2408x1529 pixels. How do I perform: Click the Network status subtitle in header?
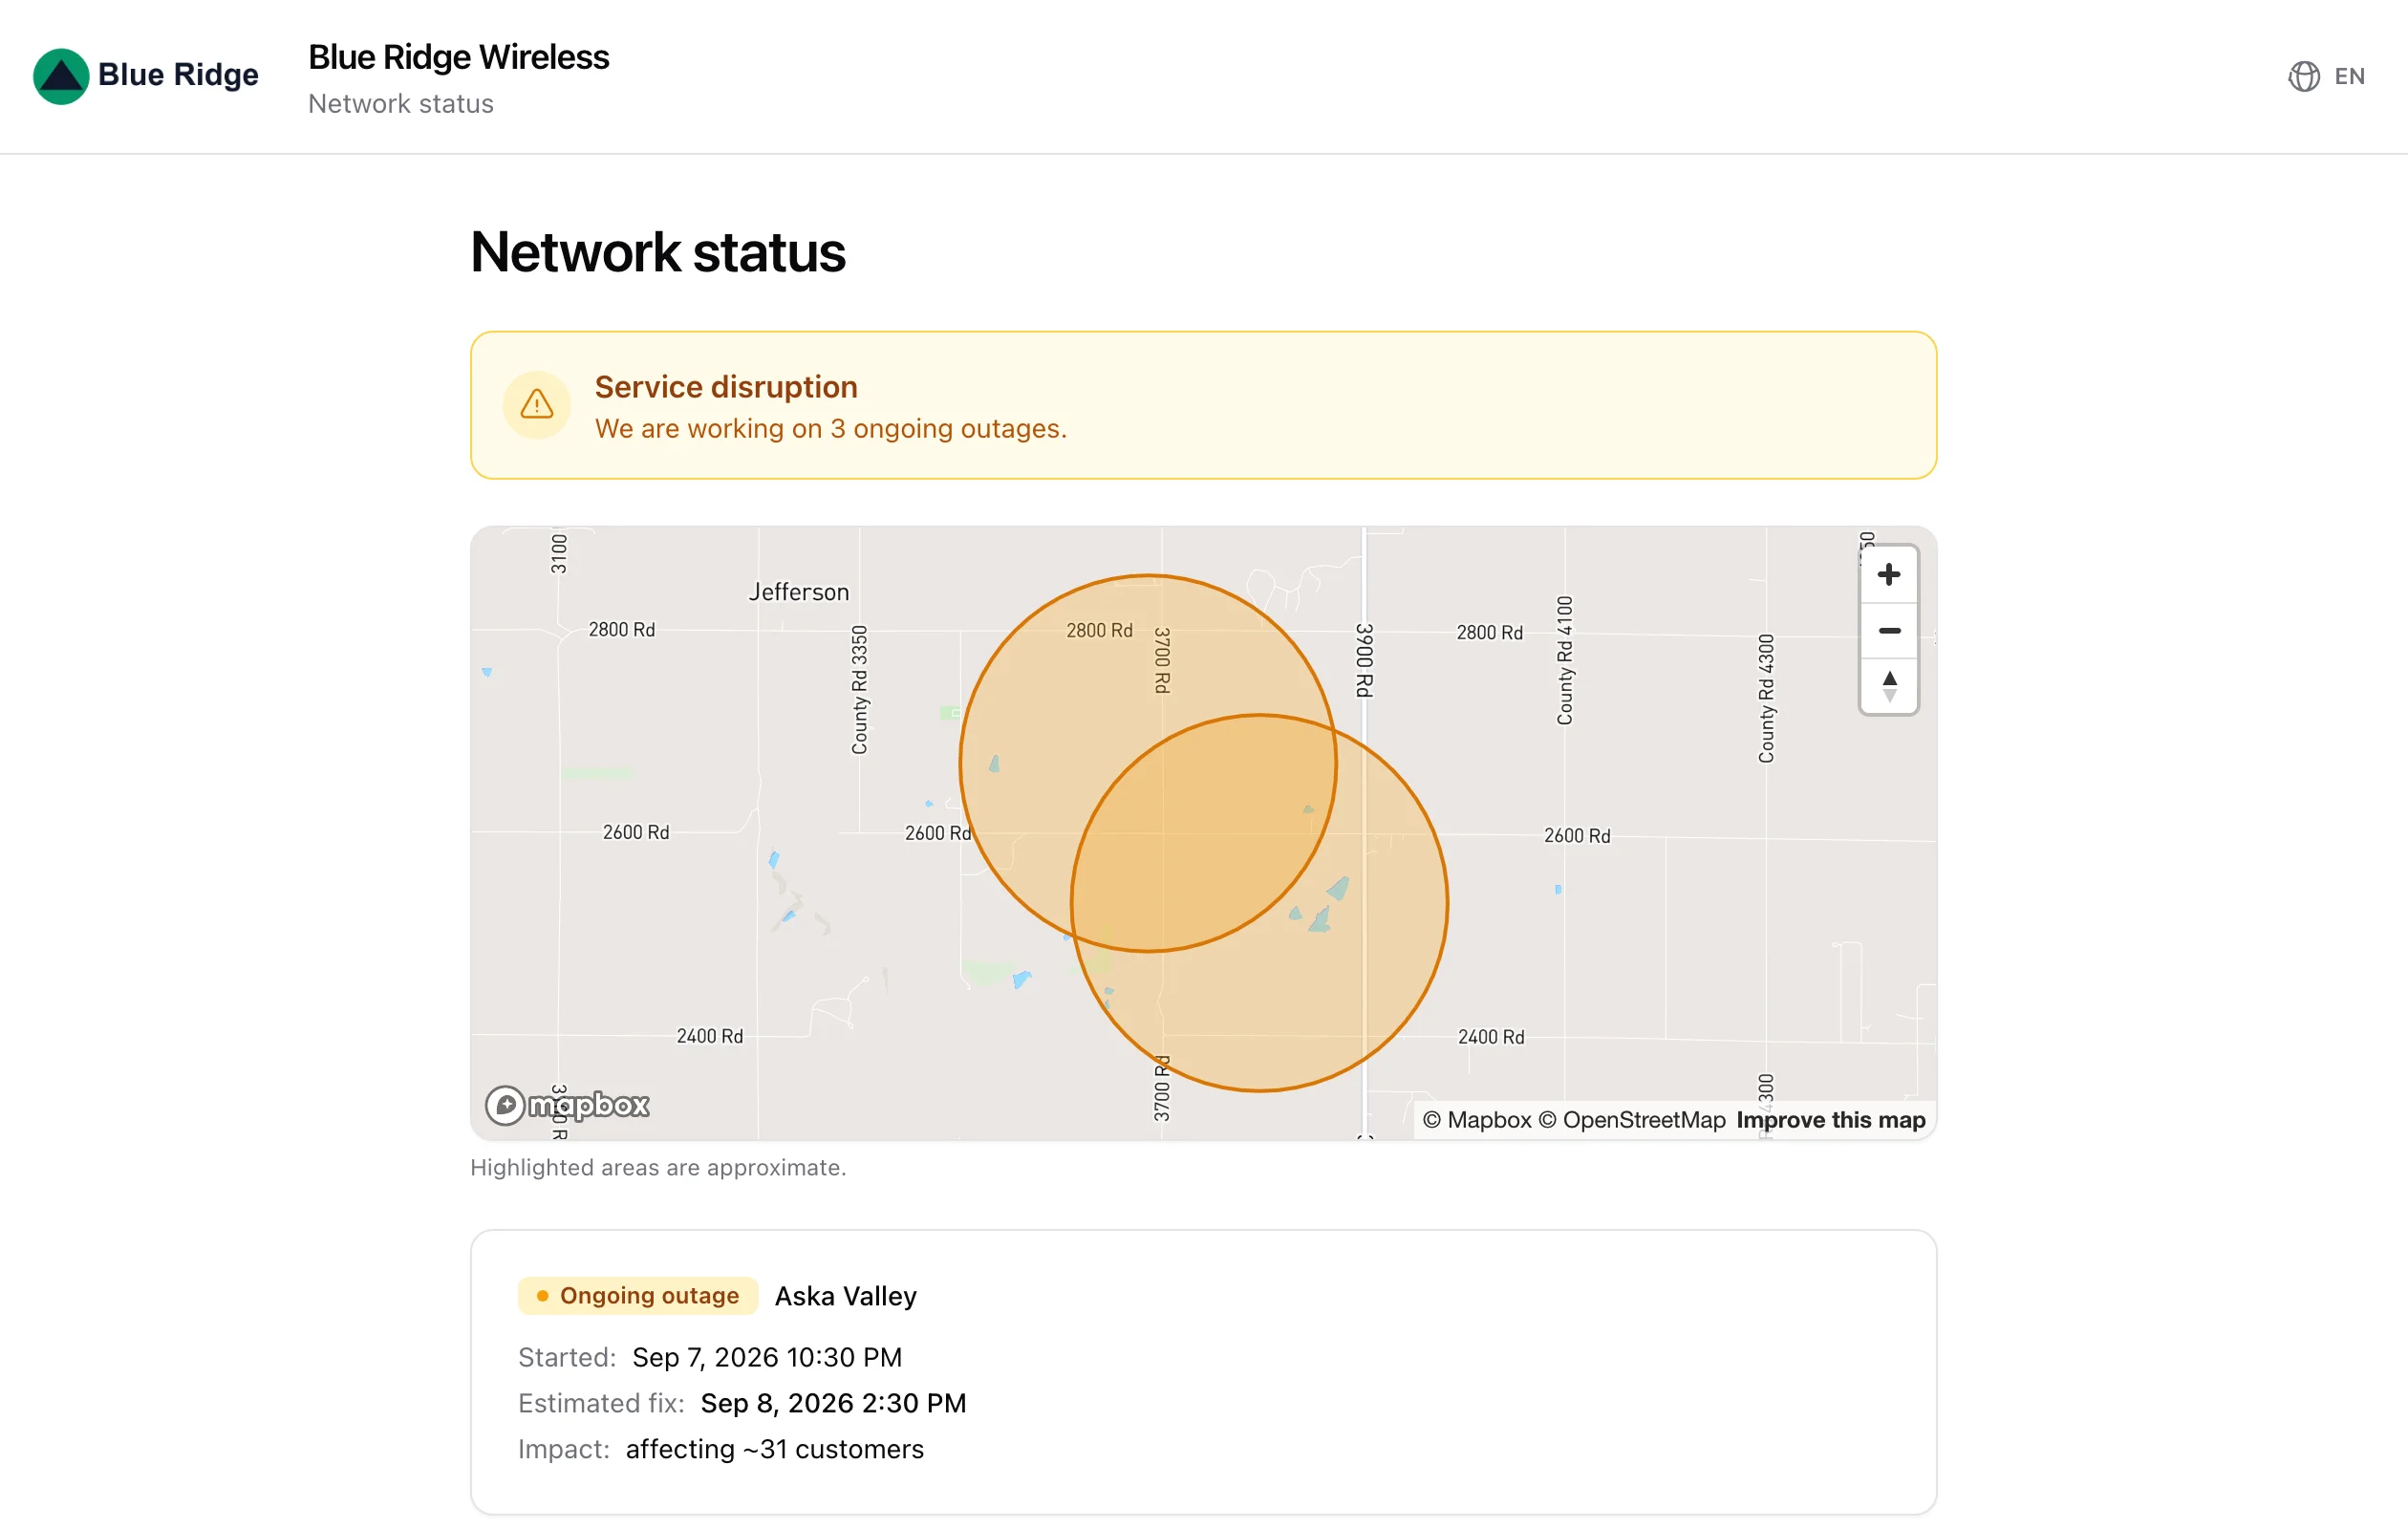point(400,103)
